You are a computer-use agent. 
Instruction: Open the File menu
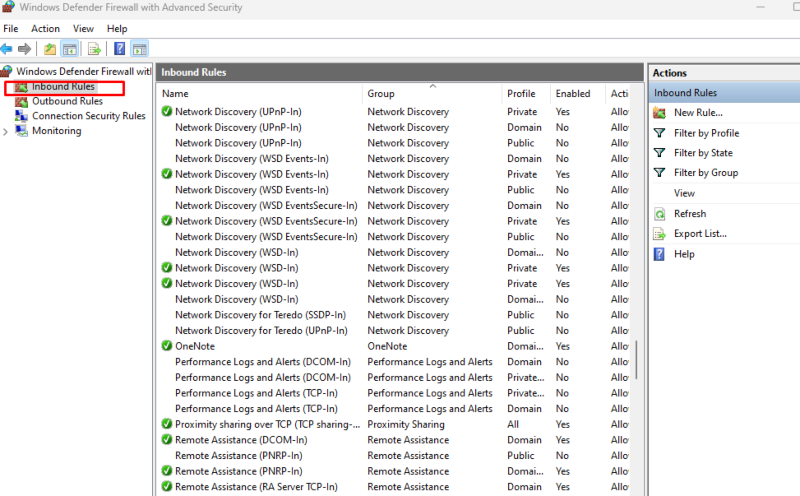click(x=11, y=29)
